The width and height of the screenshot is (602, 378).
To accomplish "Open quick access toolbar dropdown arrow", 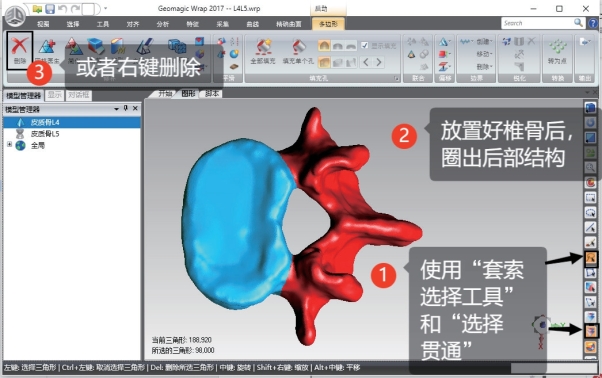I will pos(106,8).
